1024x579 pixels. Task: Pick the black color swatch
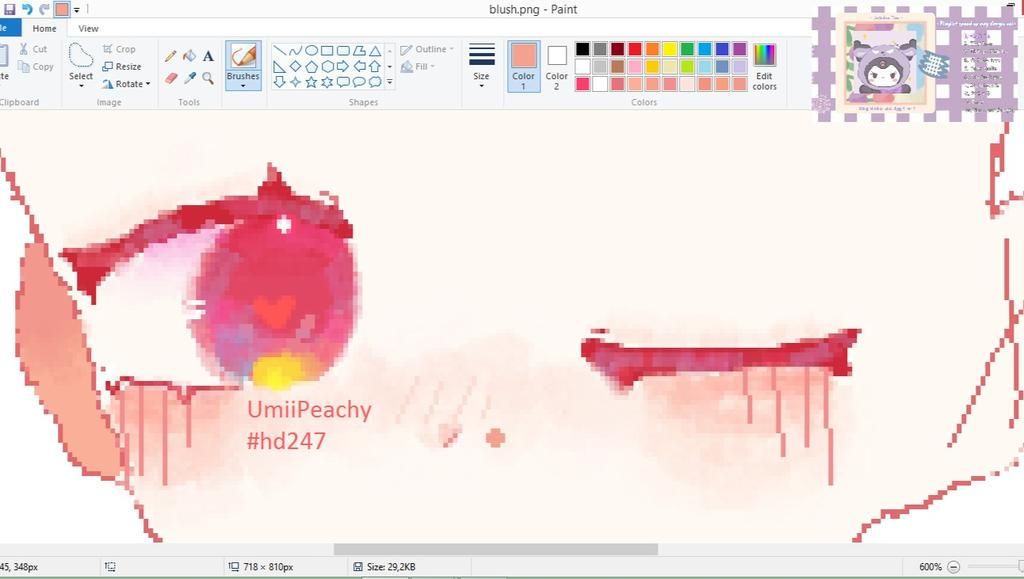click(583, 49)
